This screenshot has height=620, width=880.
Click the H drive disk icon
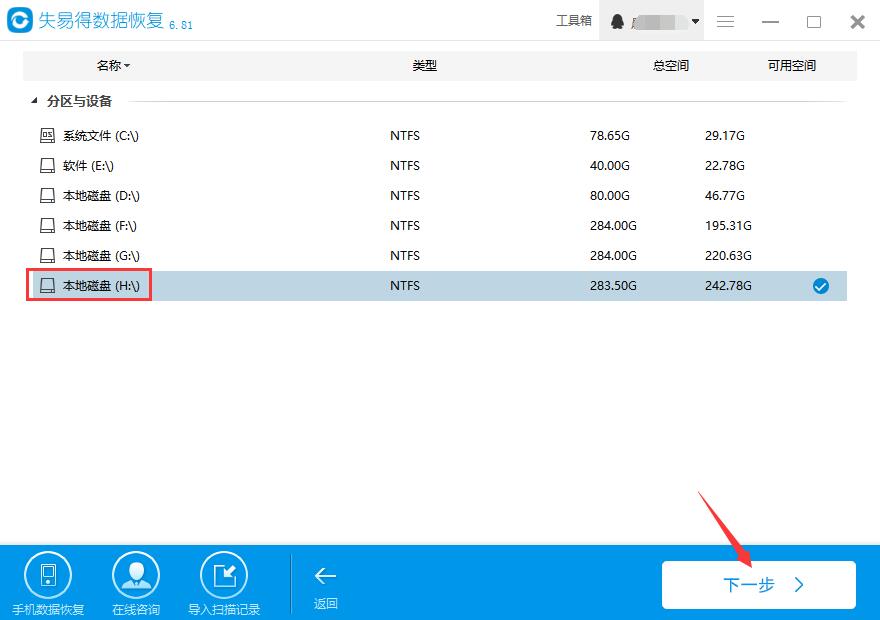click(47, 286)
